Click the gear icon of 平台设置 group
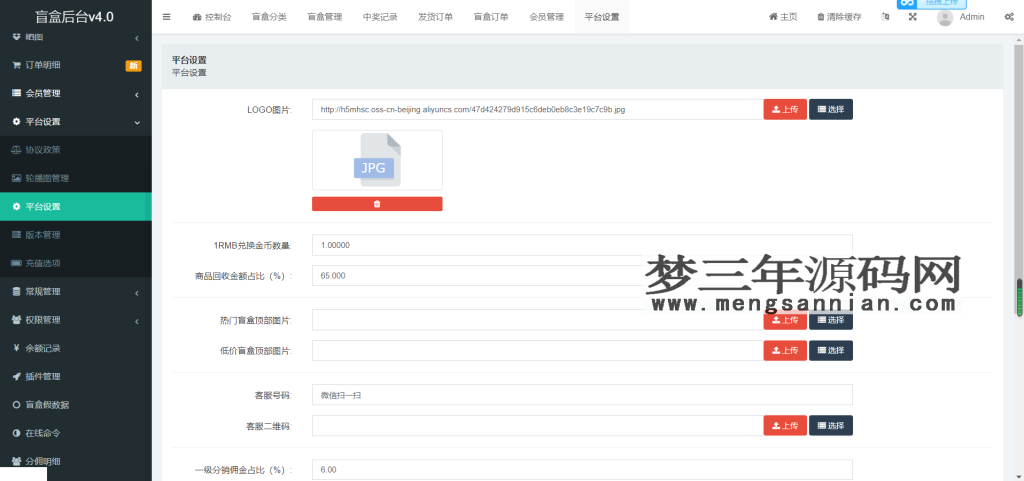Viewport: 1024px width, 481px height. [x=16, y=121]
